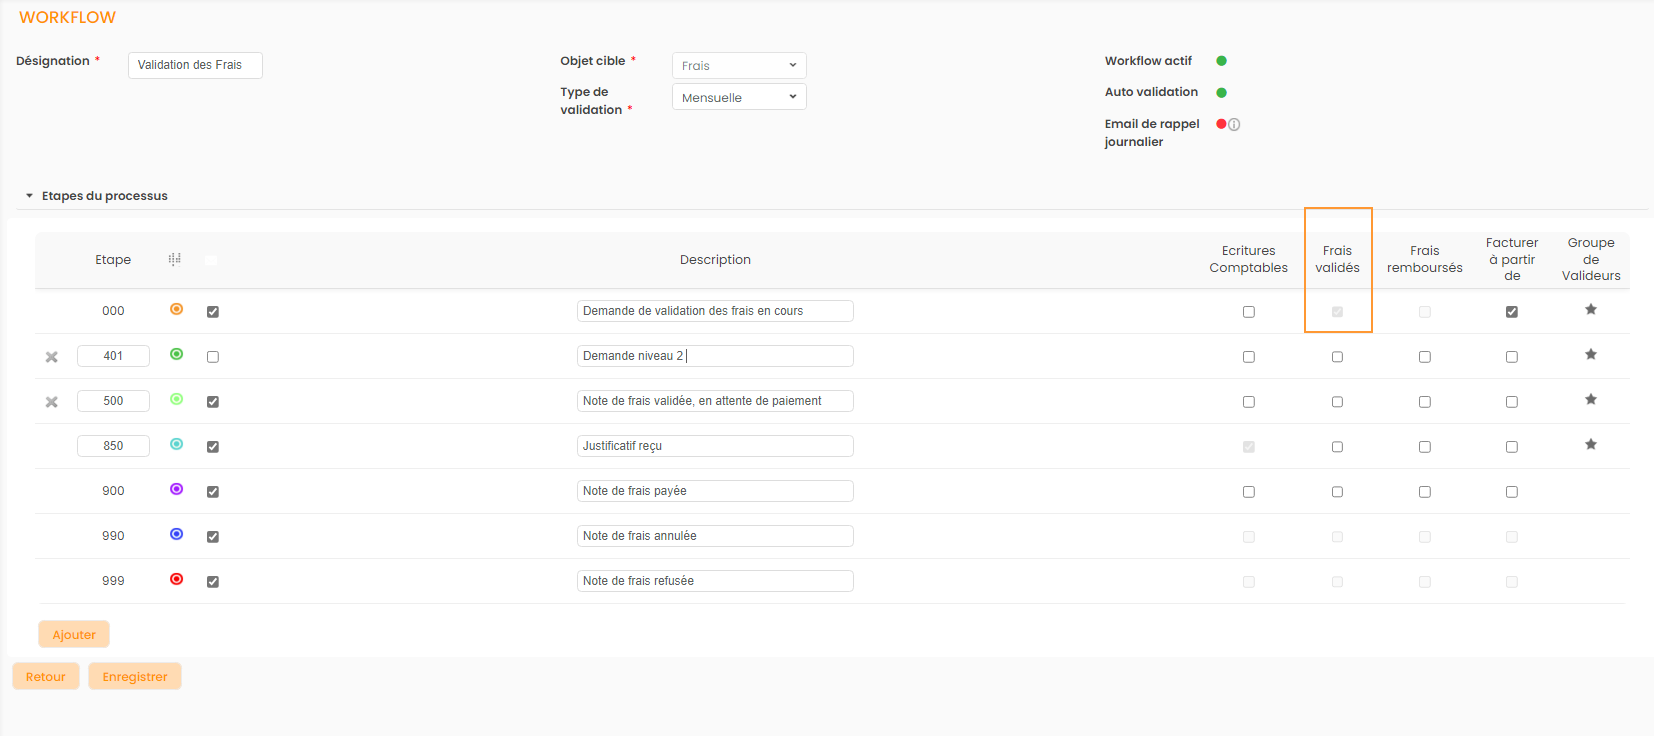
Task: Toggle the Workflow actif green indicator
Action: tap(1221, 61)
